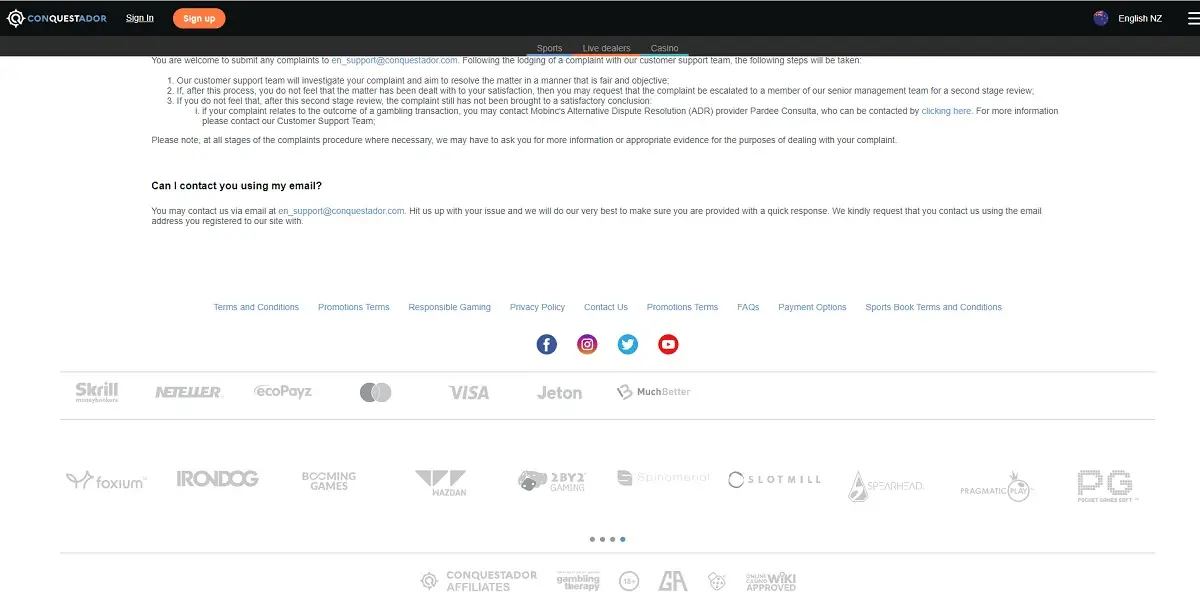Viewport: 1200px width, 602px height.
Task: Click the Neteller payment logo
Action: pyautogui.click(x=188, y=392)
